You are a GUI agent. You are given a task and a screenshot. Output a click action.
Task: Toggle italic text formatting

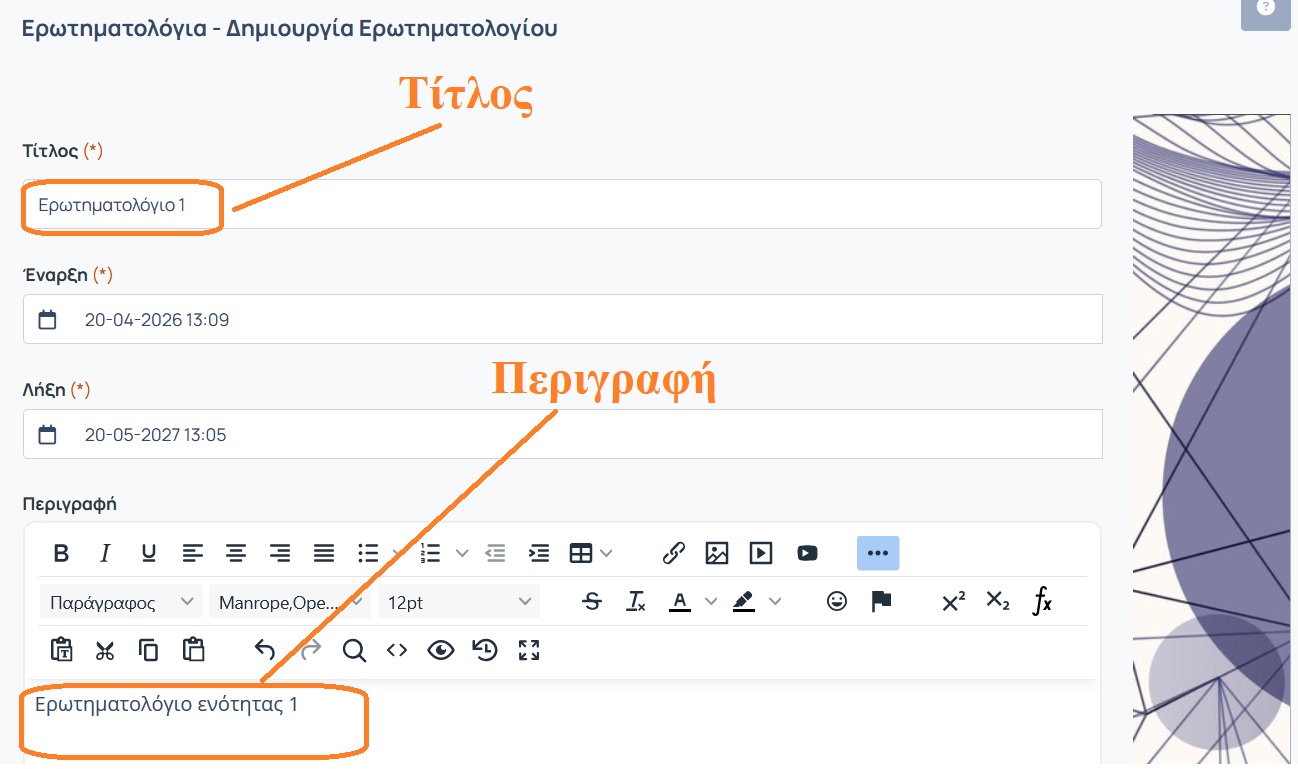(x=105, y=553)
